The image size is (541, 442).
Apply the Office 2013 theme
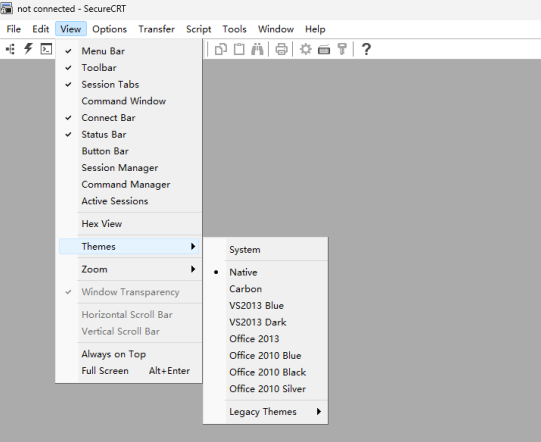[266, 339]
